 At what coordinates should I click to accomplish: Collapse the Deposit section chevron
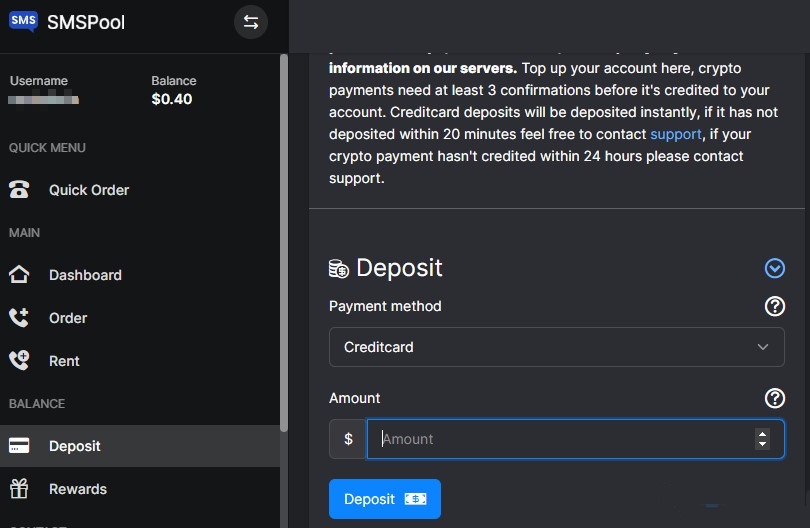pyautogui.click(x=774, y=268)
